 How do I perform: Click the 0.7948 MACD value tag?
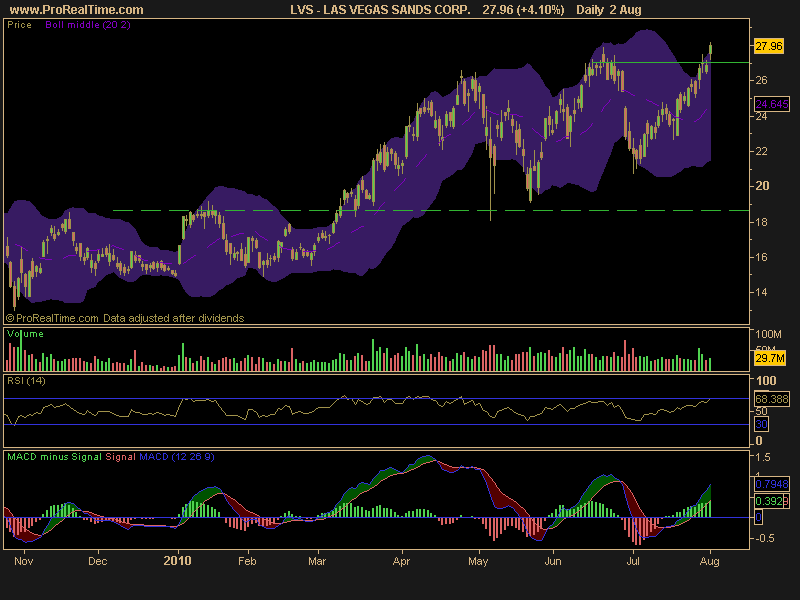tap(771, 484)
